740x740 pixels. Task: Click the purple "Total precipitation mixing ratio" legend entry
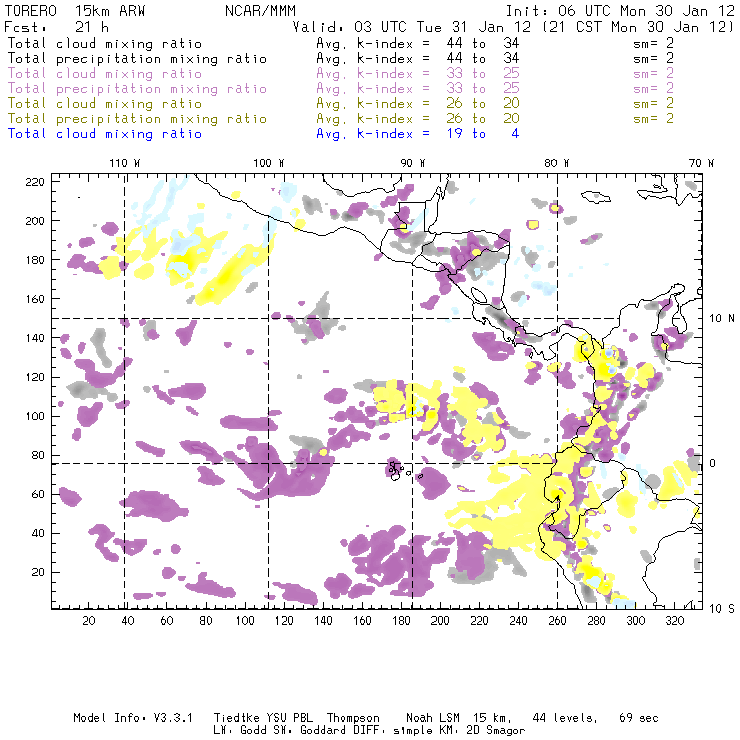137,89
